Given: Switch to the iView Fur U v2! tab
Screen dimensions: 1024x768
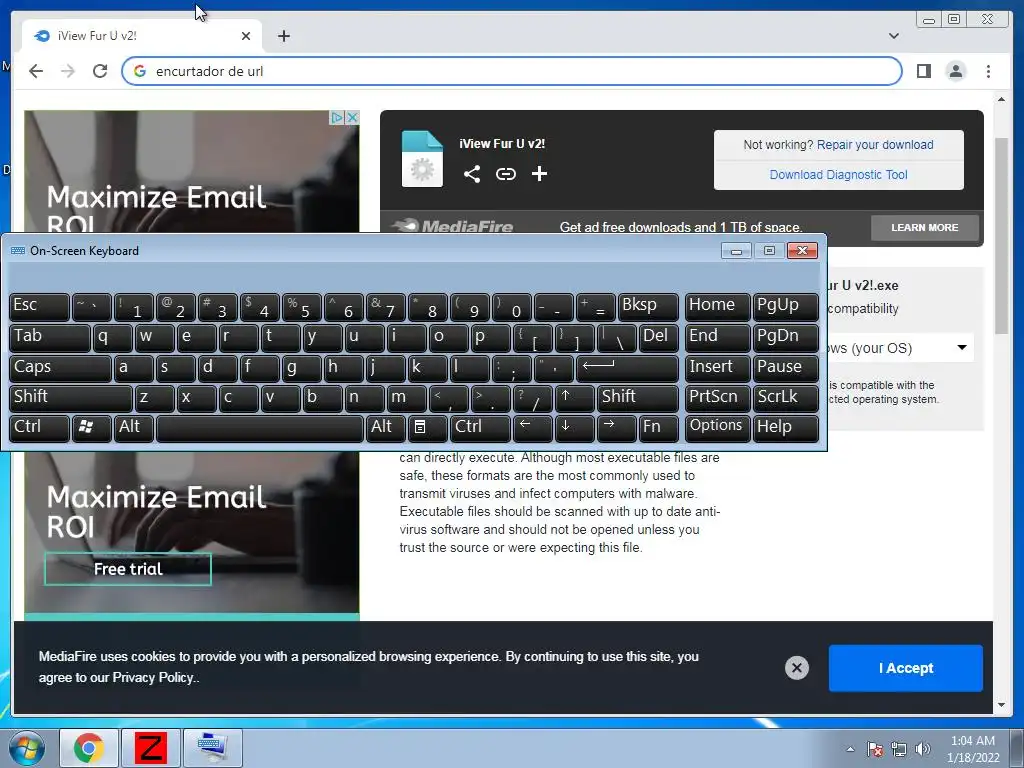Looking at the screenshot, I should [x=140, y=36].
